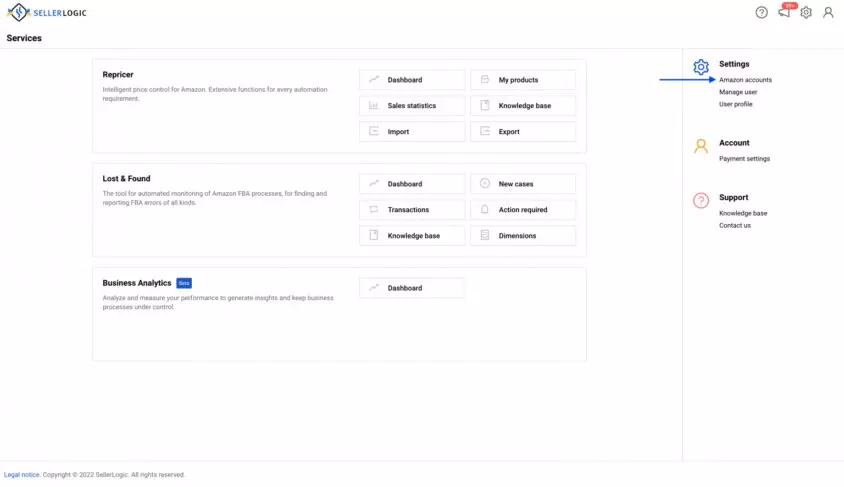Open help question mark icon in header
The image size is (844, 487).
click(x=761, y=12)
